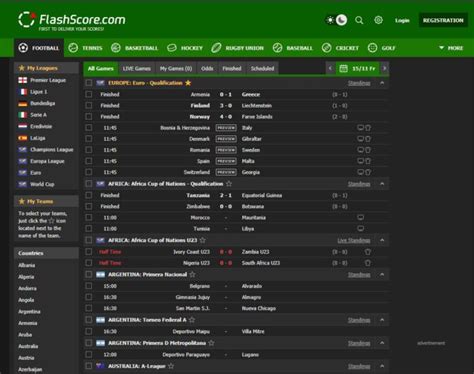Image resolution: width=474 pixels, height=374 pixels.
Task: Collapse Africa Cup of Nations Qualification section
Action: click(382, 184)
